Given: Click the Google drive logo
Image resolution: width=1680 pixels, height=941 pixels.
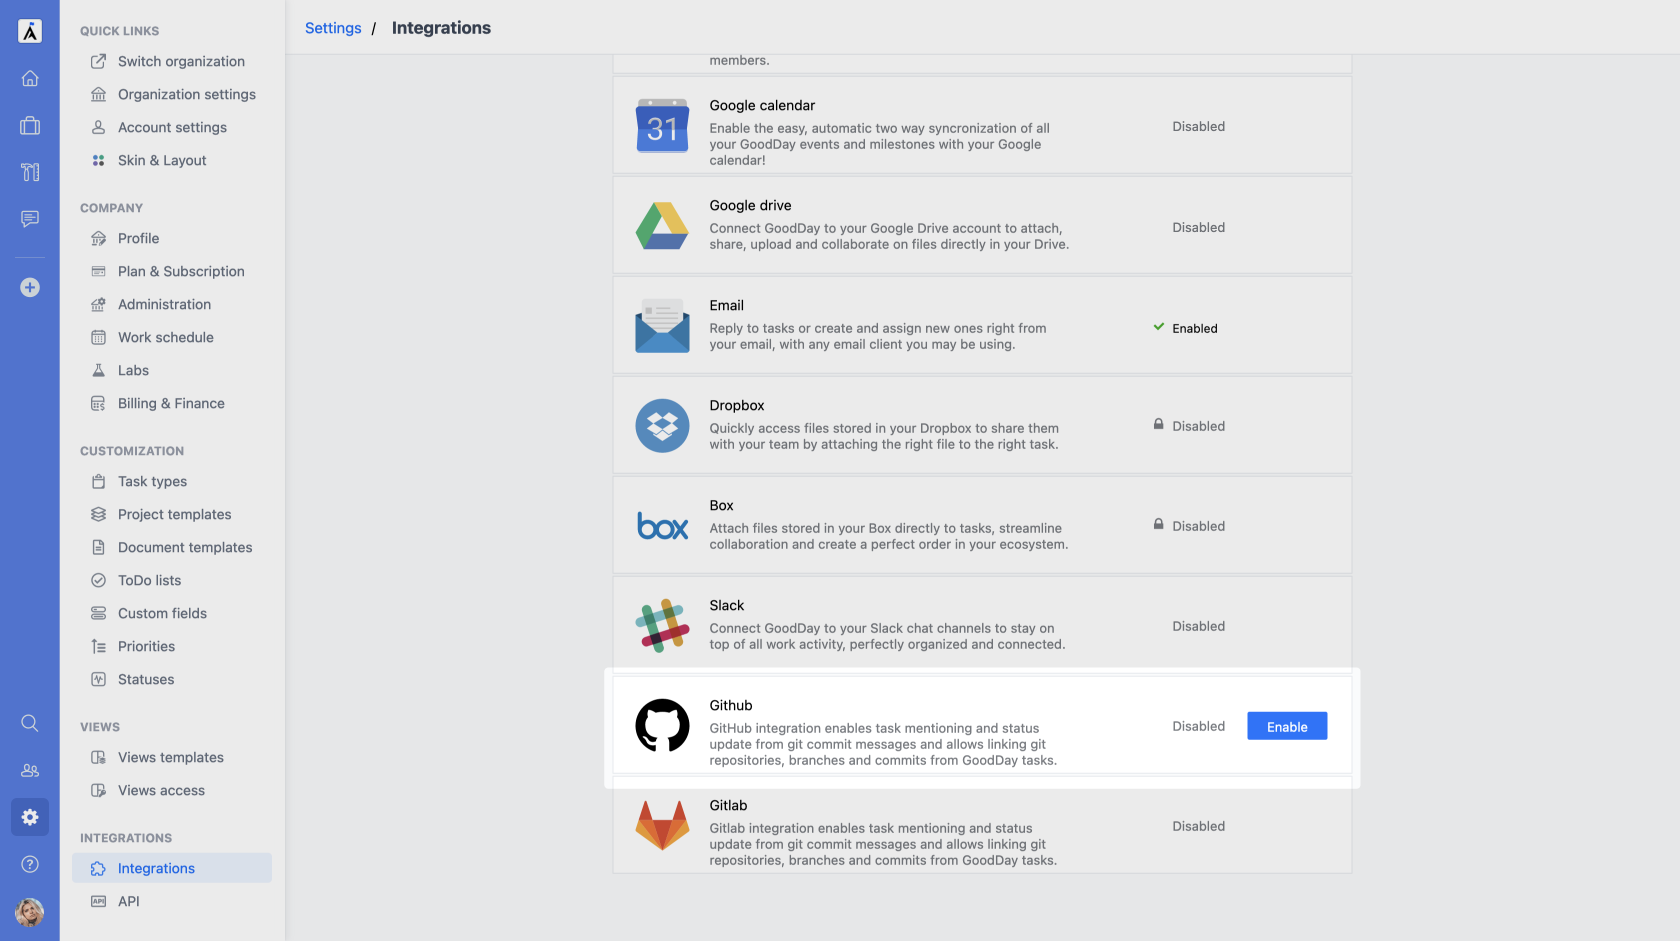Looking at the screenshot, I should 662,226.
